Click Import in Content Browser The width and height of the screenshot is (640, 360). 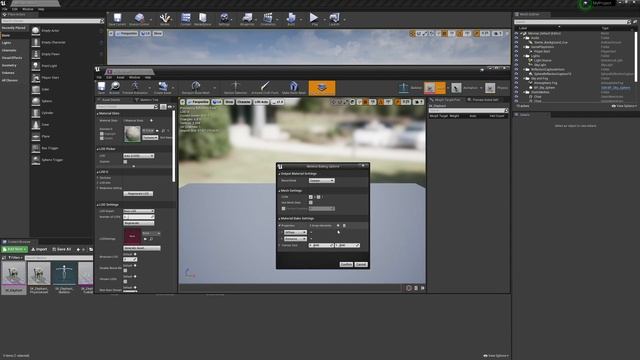click(x=40, y=249)
